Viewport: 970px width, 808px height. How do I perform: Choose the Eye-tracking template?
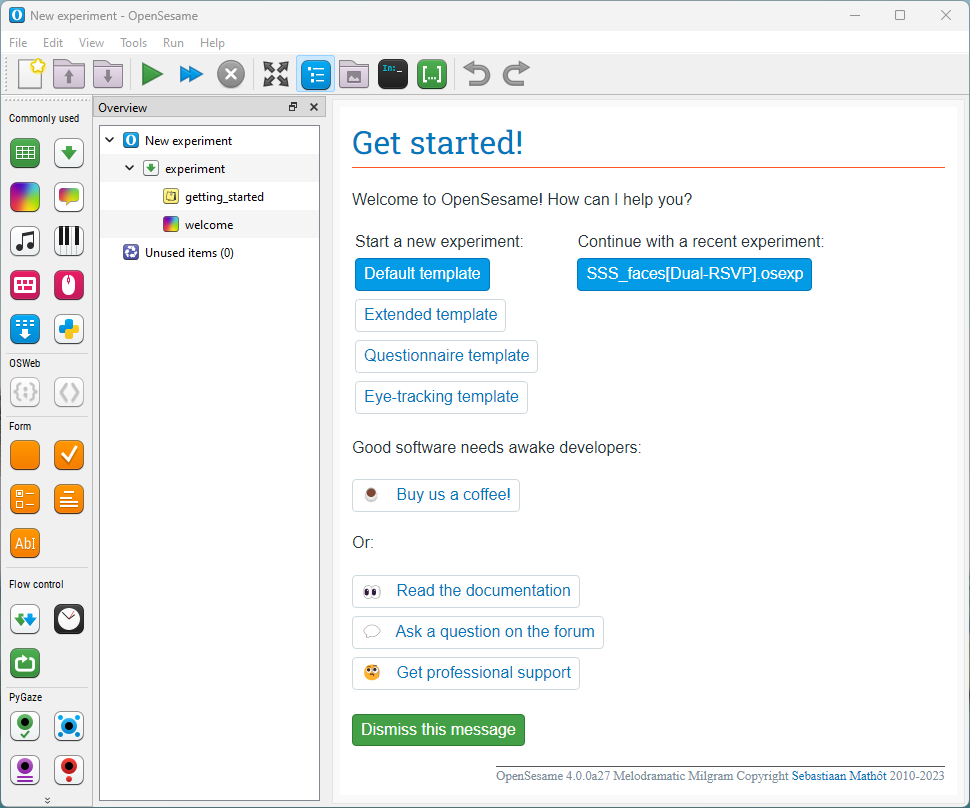click(441, 397)
